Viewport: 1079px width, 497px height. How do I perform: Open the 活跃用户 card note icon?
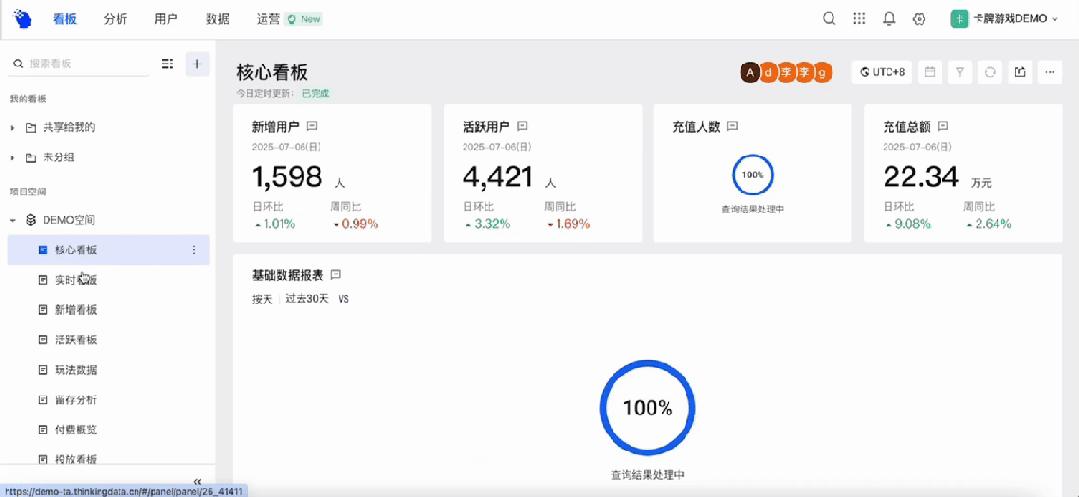522,126
